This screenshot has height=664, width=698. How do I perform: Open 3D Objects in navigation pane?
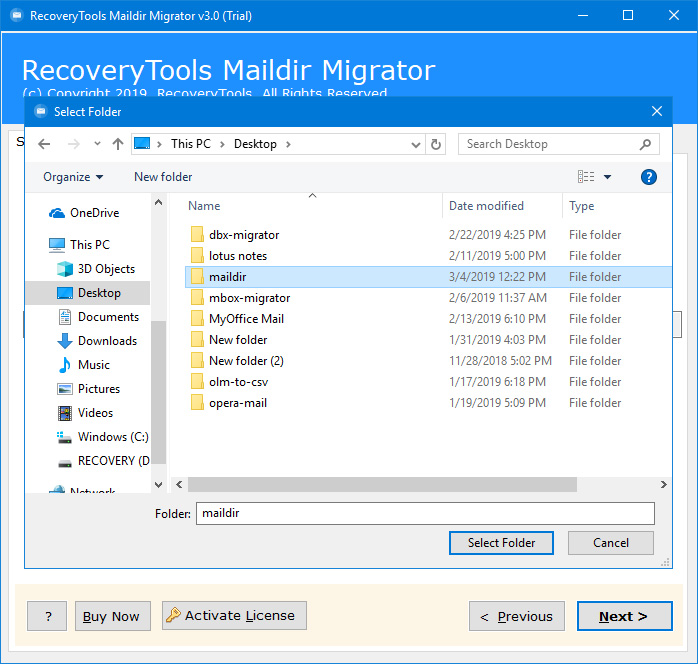pyautogui.click(x=96, y=269)
